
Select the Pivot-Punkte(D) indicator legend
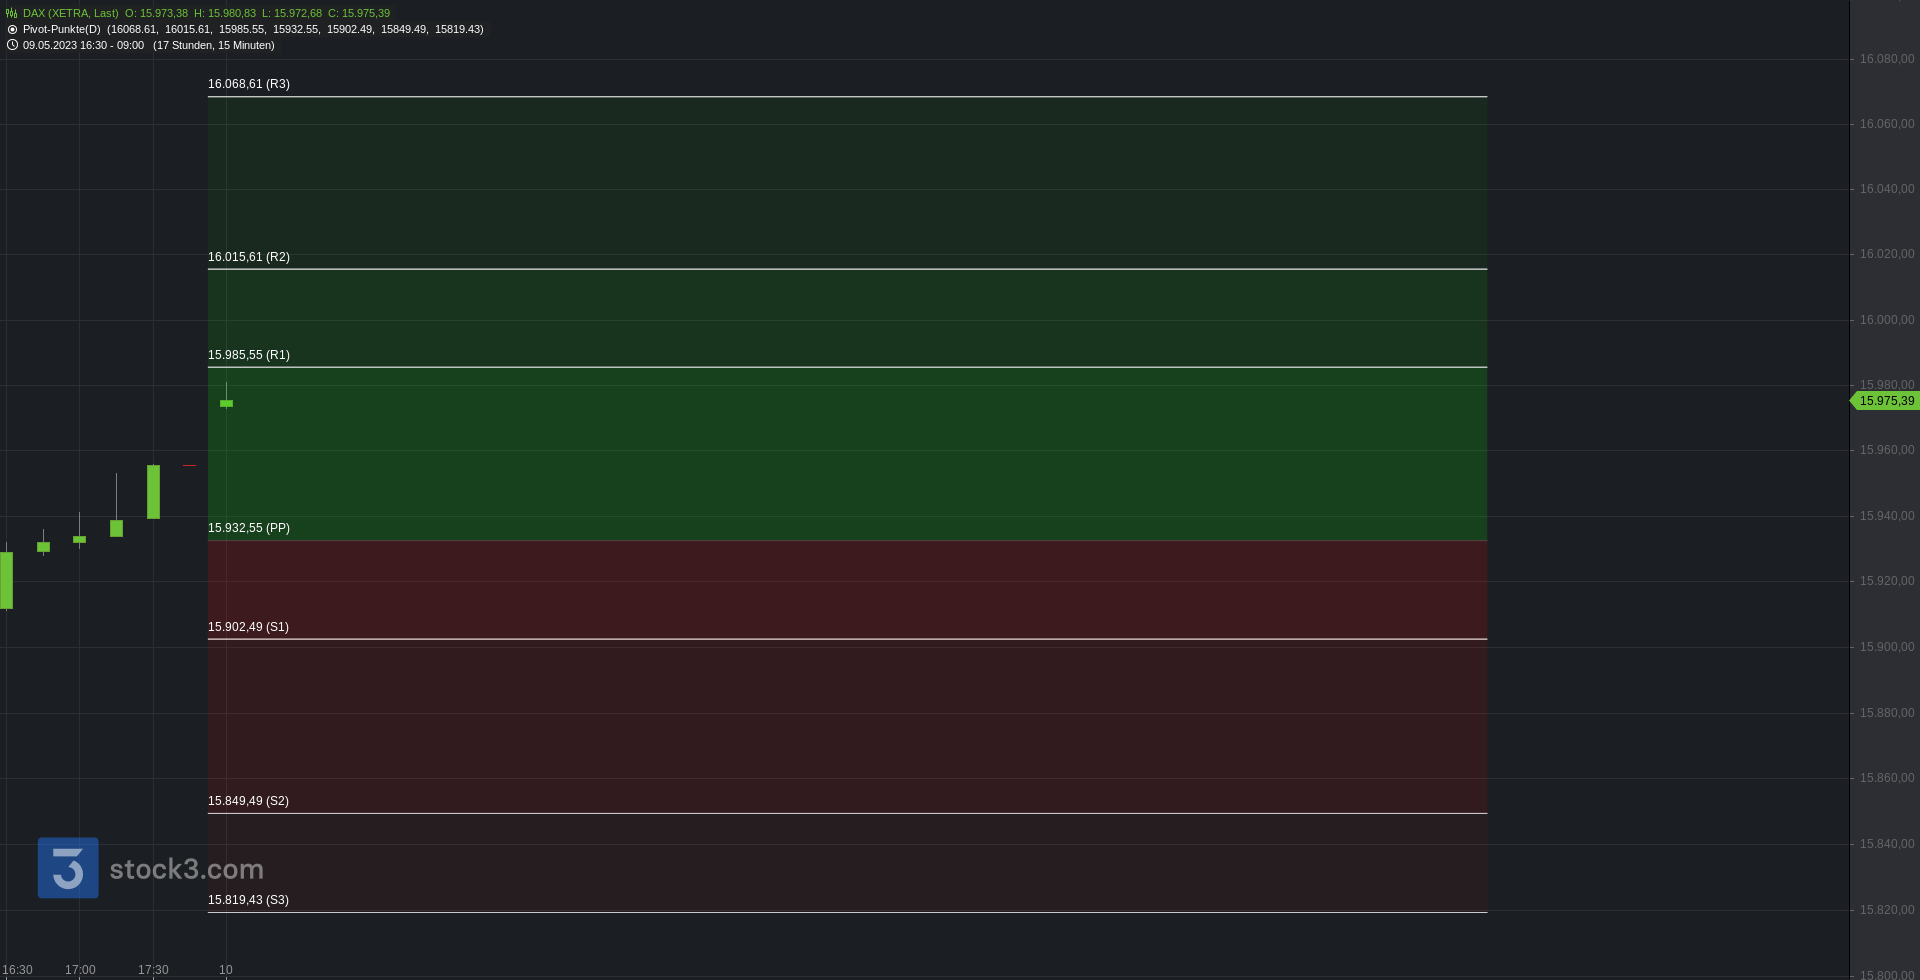coord(62,29)
